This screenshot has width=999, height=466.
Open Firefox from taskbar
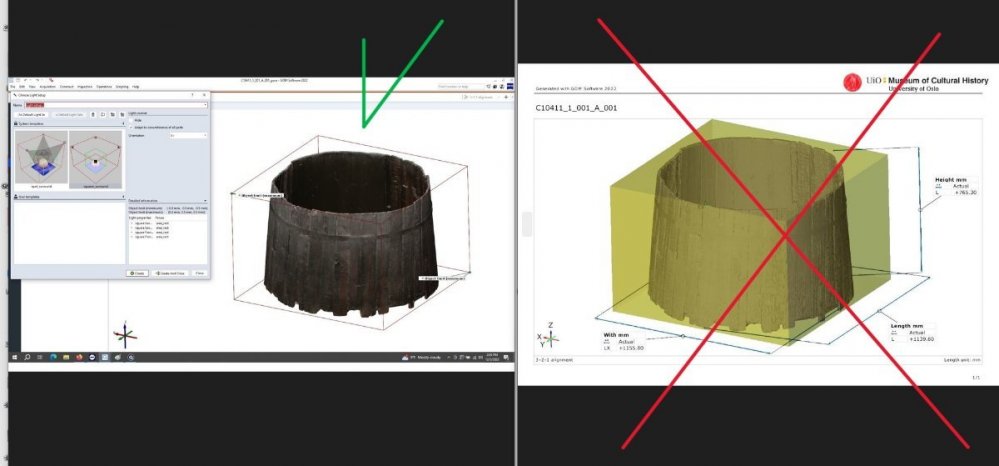[x=79, y=358]
